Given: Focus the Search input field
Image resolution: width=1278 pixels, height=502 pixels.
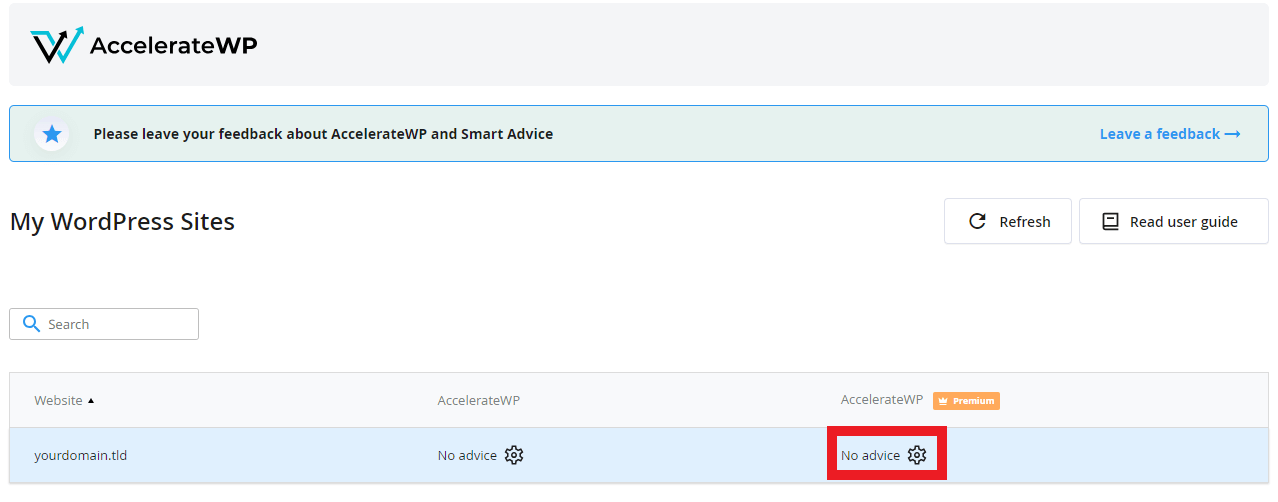Looking at the screenshot, I should (104, 324).
